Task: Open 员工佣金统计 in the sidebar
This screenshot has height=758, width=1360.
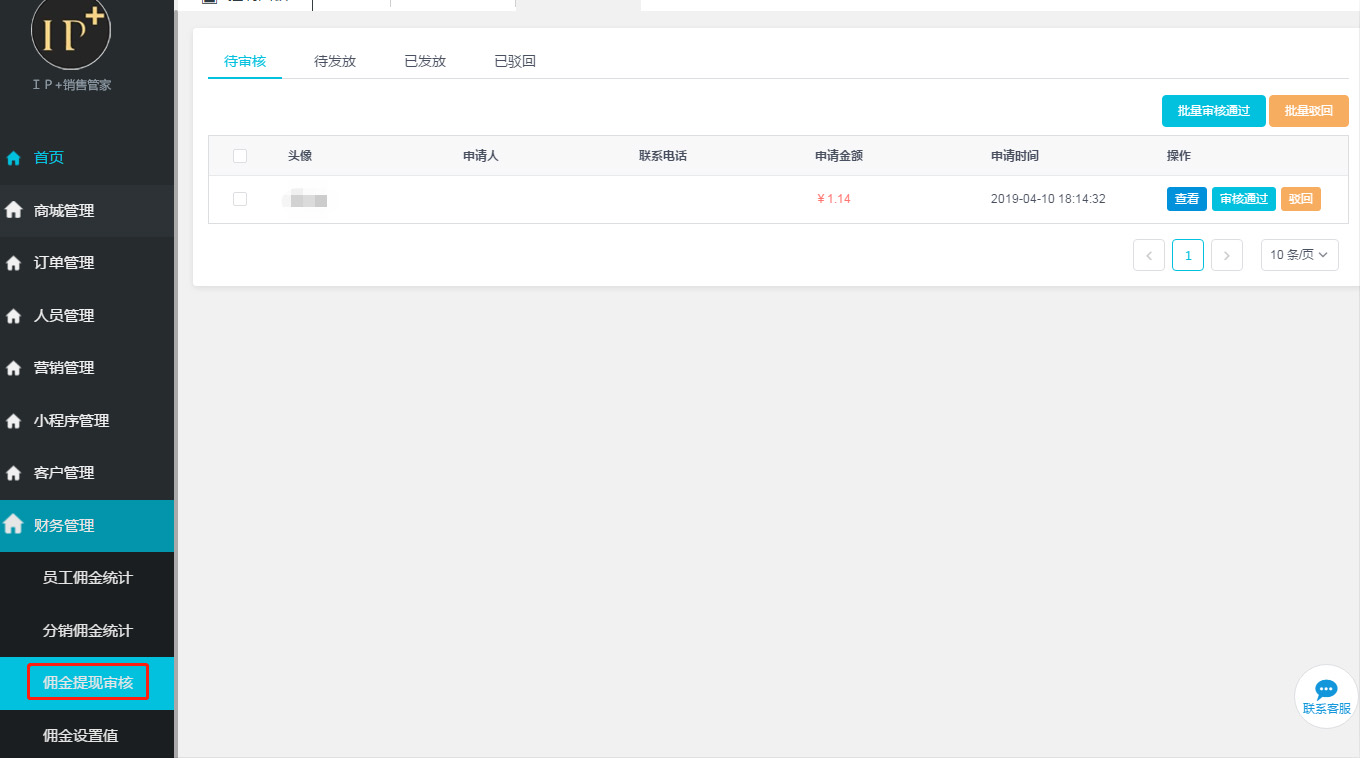Action: pos(87,578)
